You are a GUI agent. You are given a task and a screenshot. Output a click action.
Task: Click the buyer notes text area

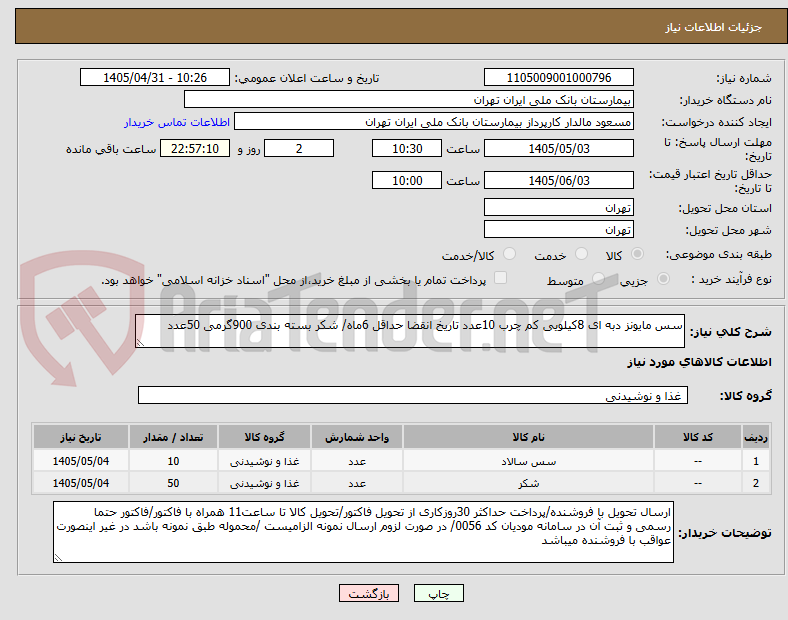[363, 532]
